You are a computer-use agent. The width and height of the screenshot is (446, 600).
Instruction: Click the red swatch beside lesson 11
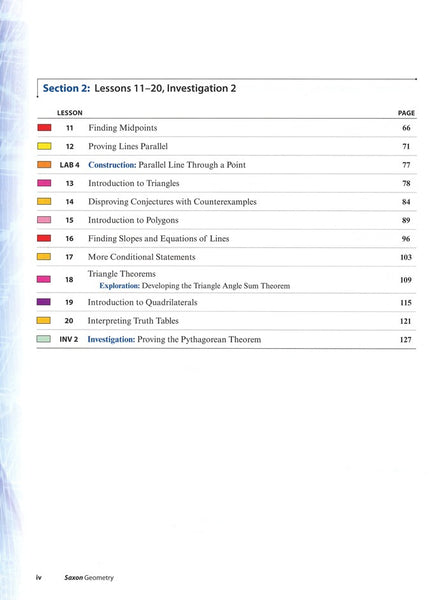(x=44, y=128)
